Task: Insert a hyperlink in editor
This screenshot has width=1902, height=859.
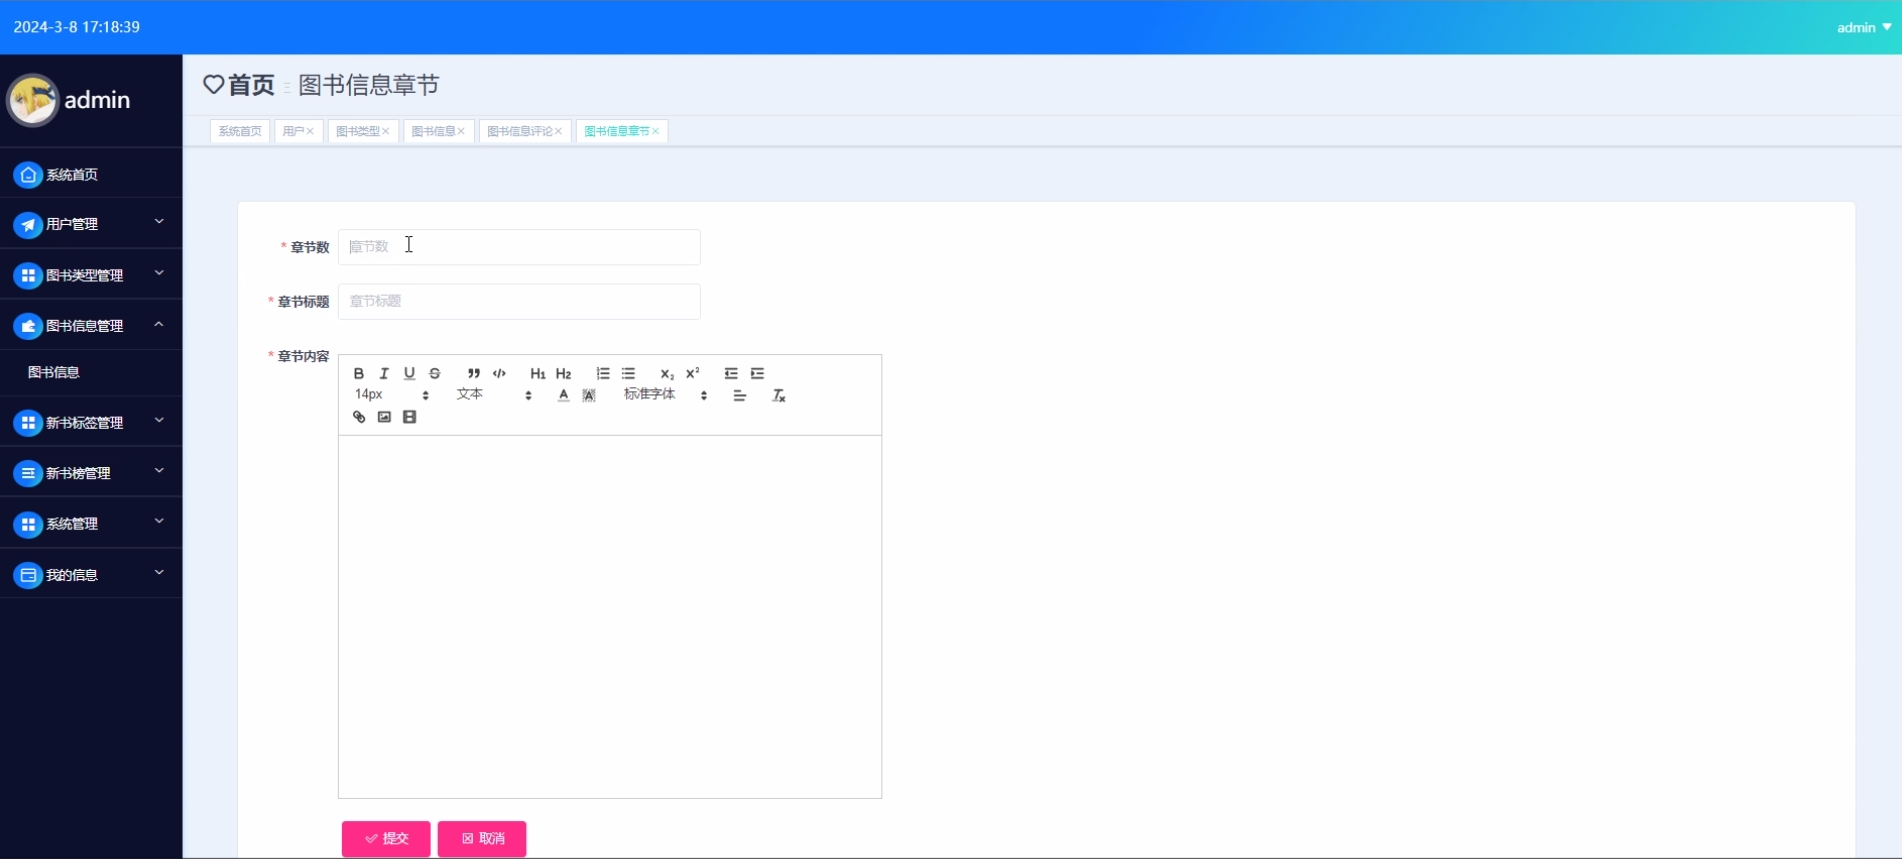Action: 359,417
